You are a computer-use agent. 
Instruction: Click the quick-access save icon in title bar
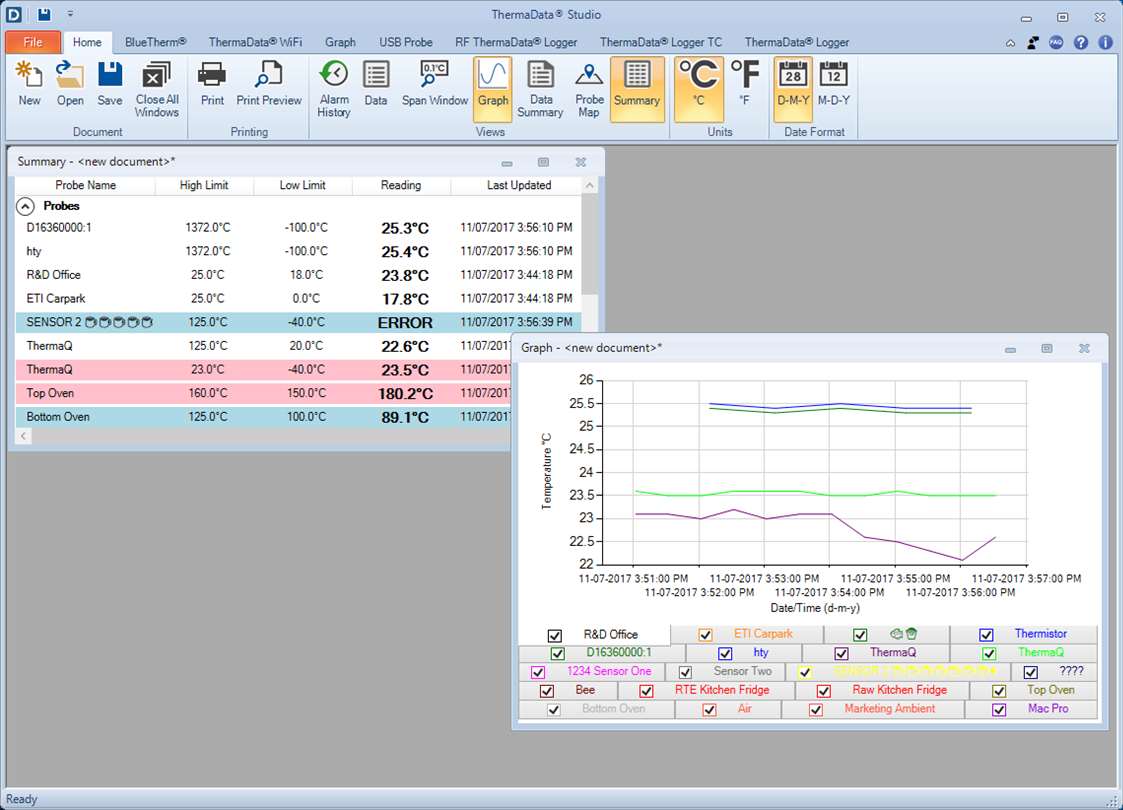click(44, 14)
